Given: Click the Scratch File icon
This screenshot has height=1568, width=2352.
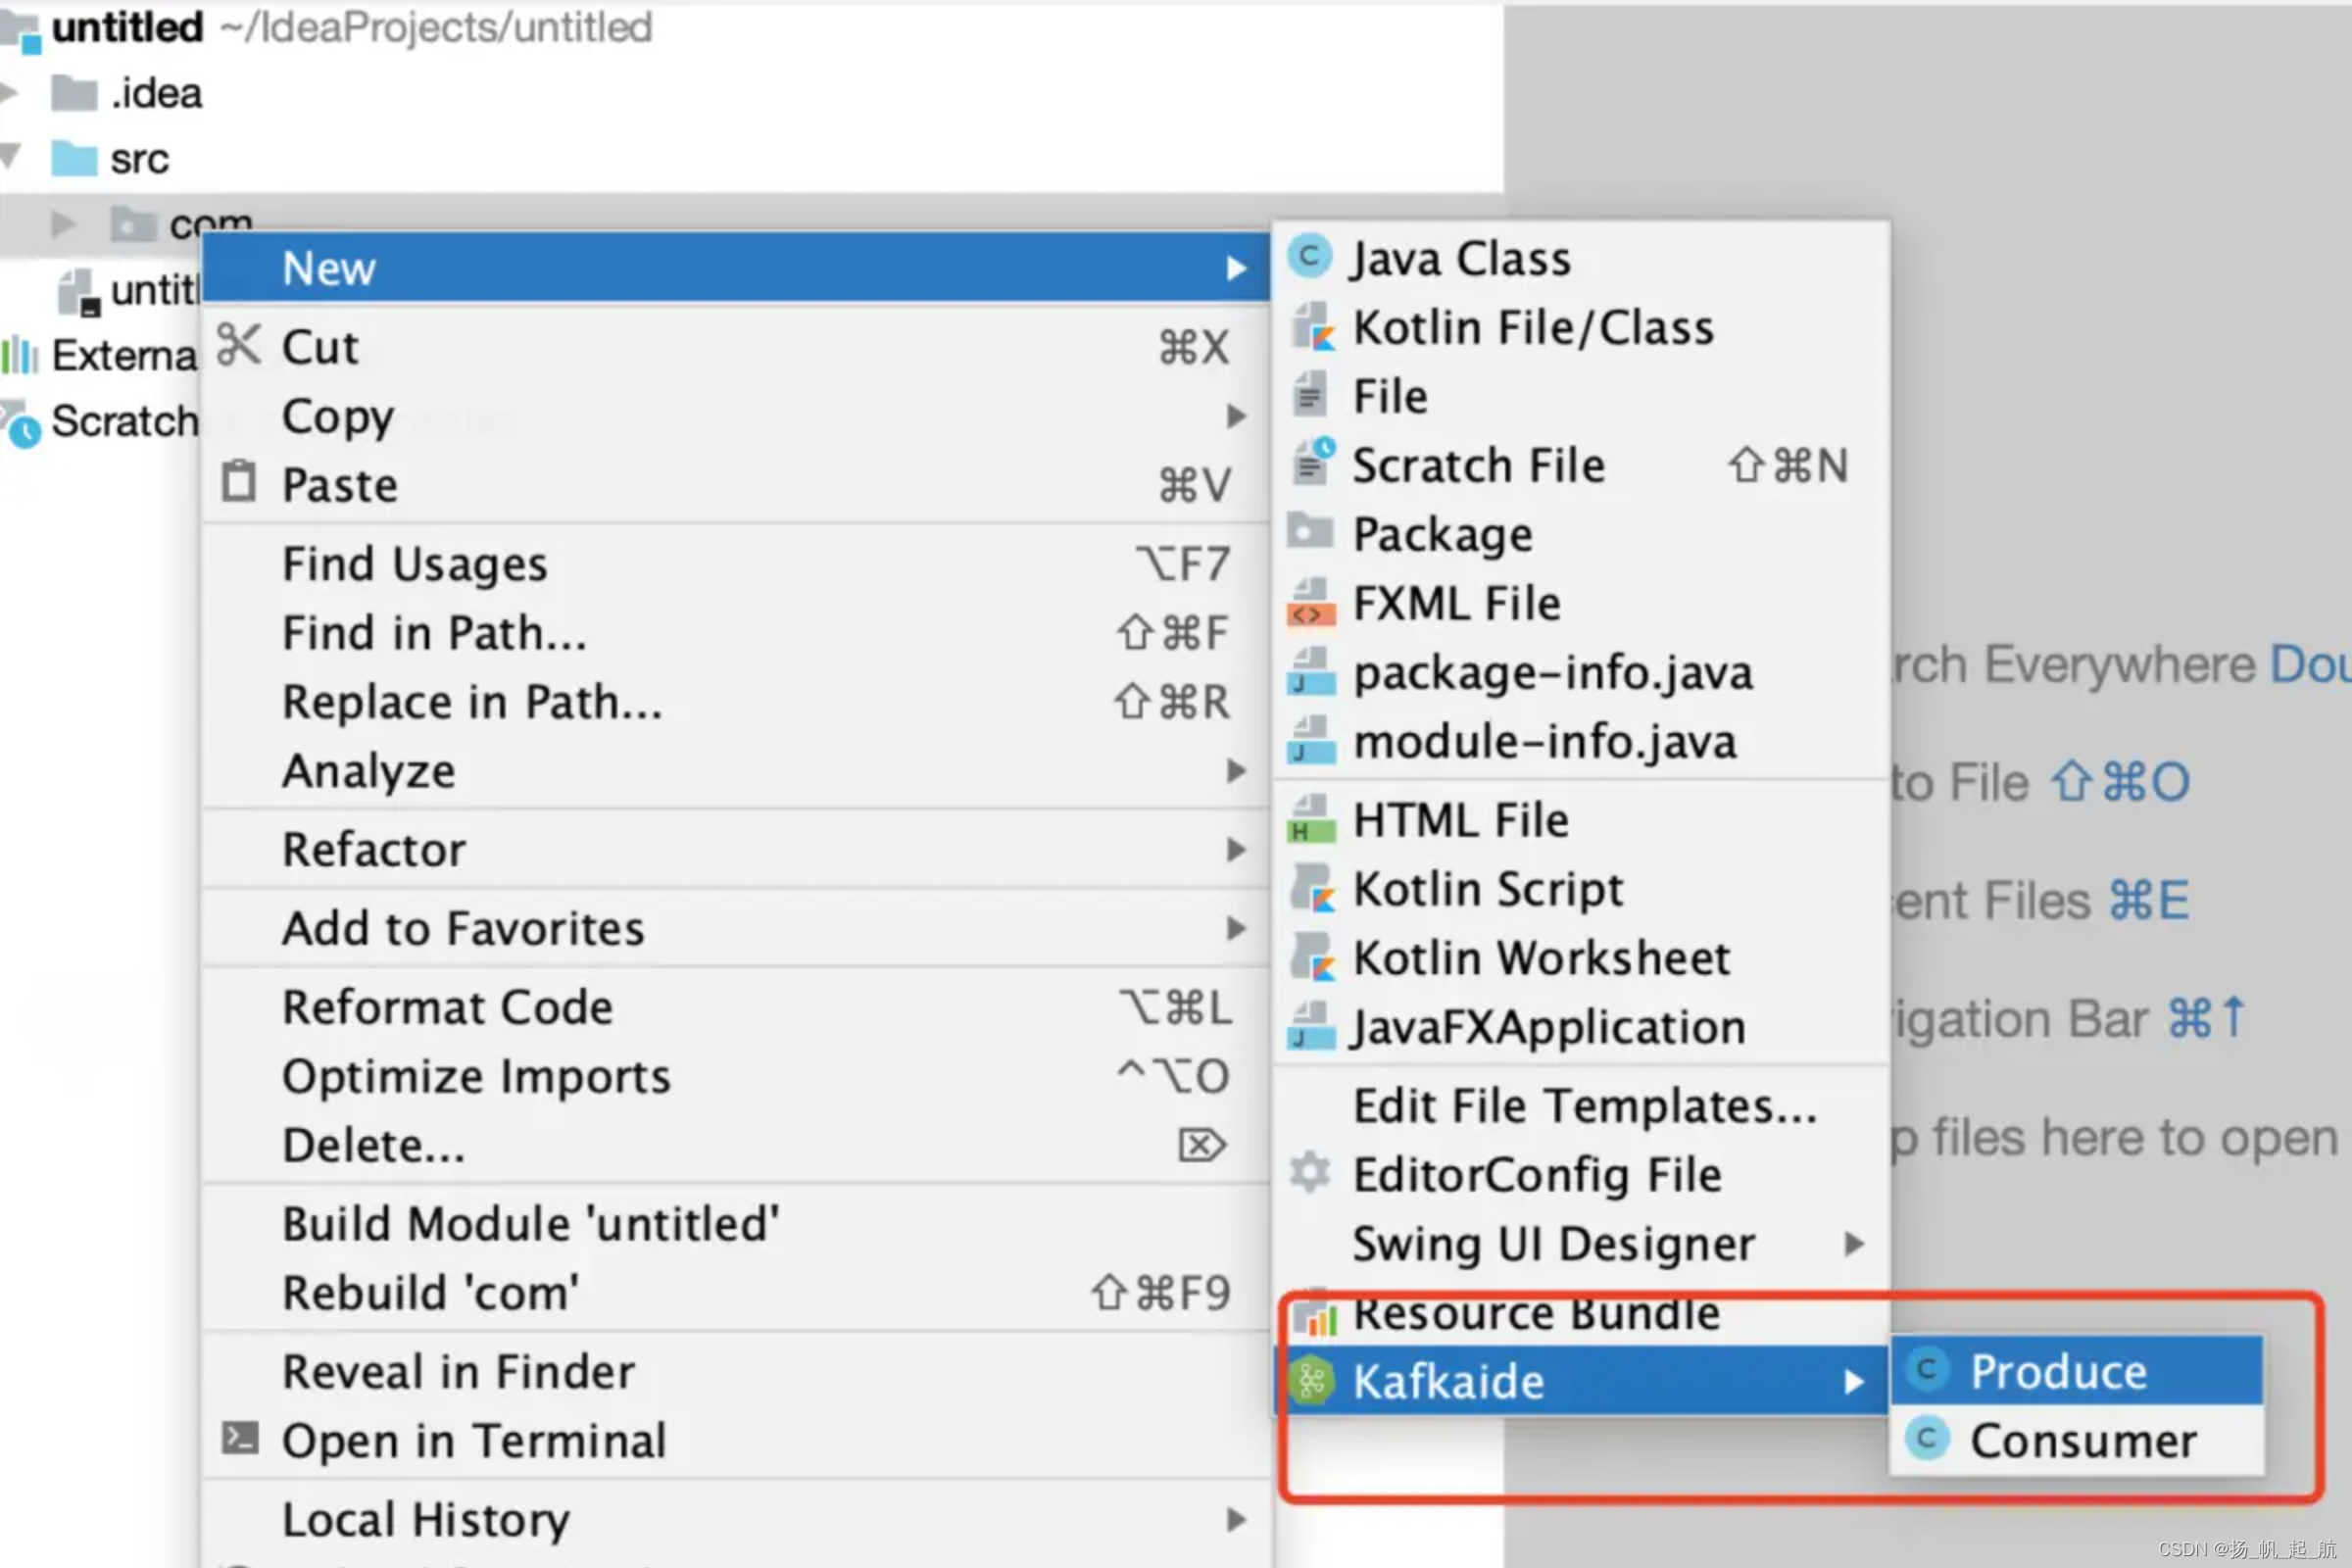Looking at the screenshot, I should click(1311, 463).
